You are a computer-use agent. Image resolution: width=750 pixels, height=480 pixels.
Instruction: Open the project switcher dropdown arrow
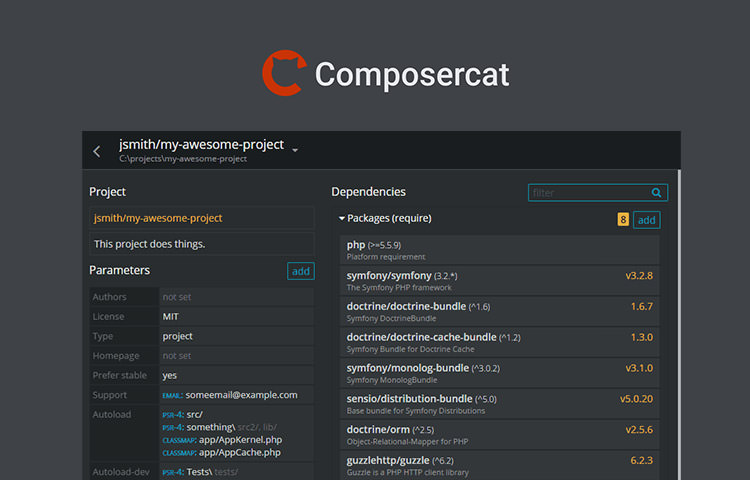tap(295, 151)
